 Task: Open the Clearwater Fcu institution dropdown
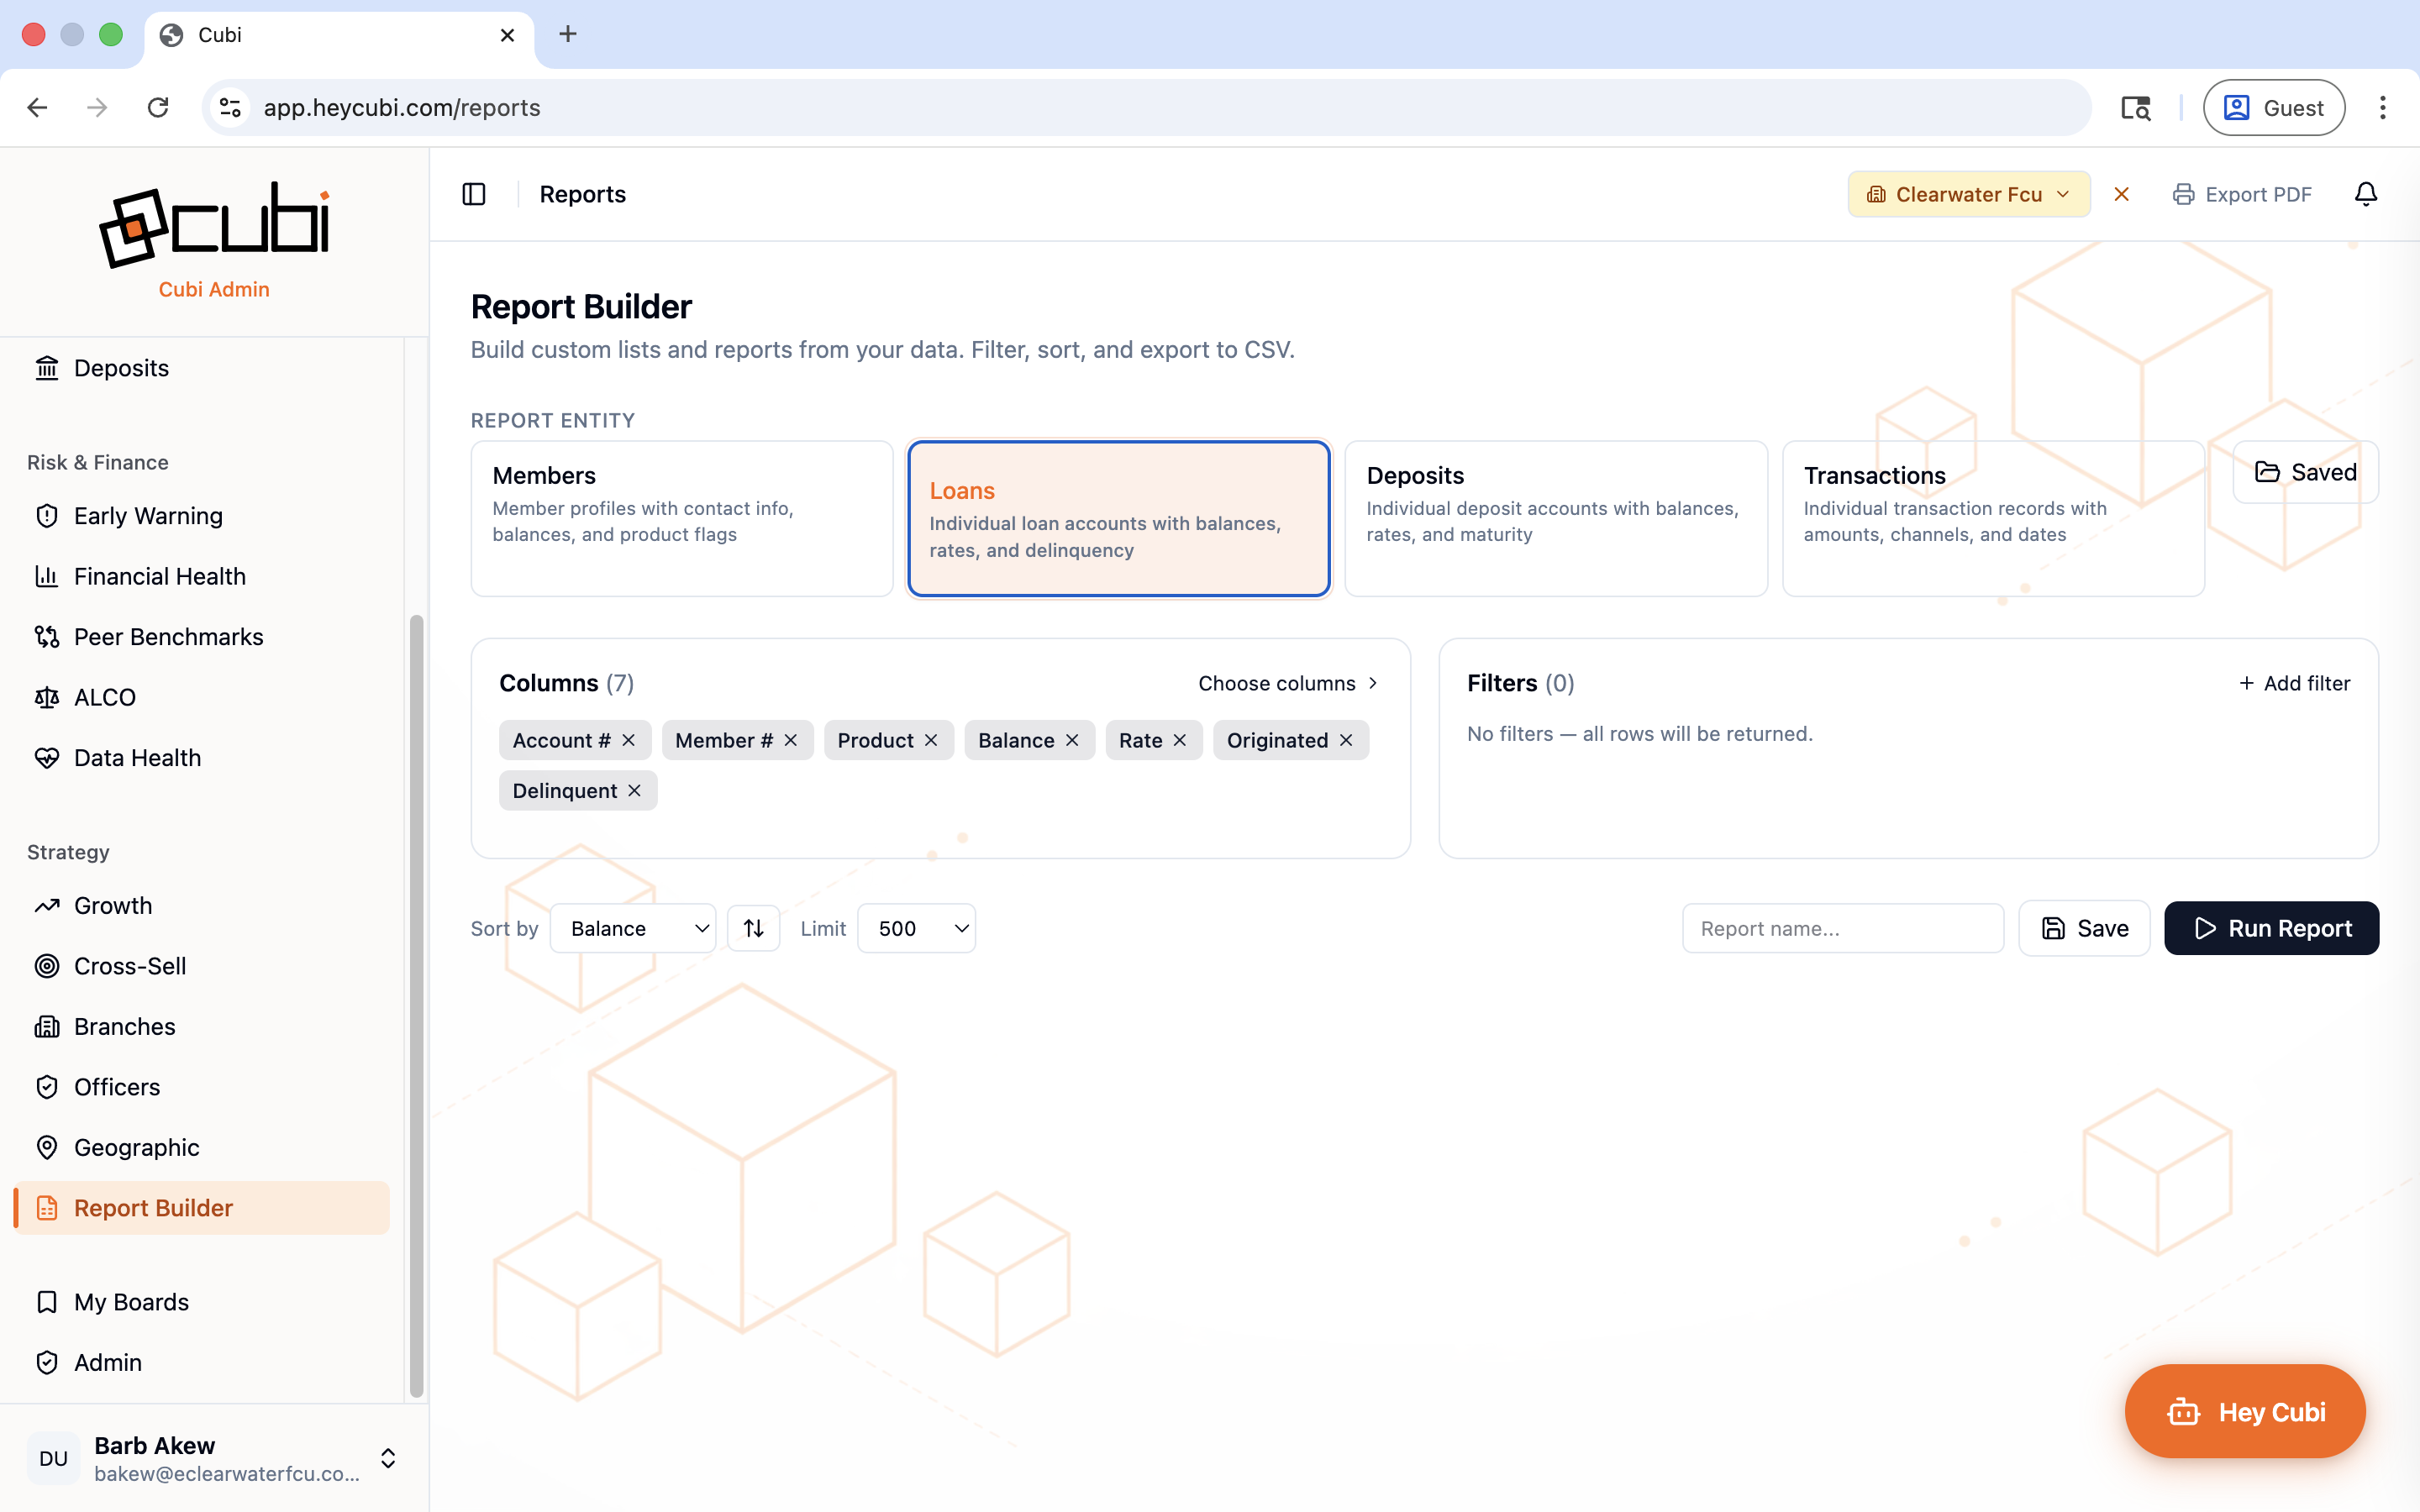(x=1967, y=194)
